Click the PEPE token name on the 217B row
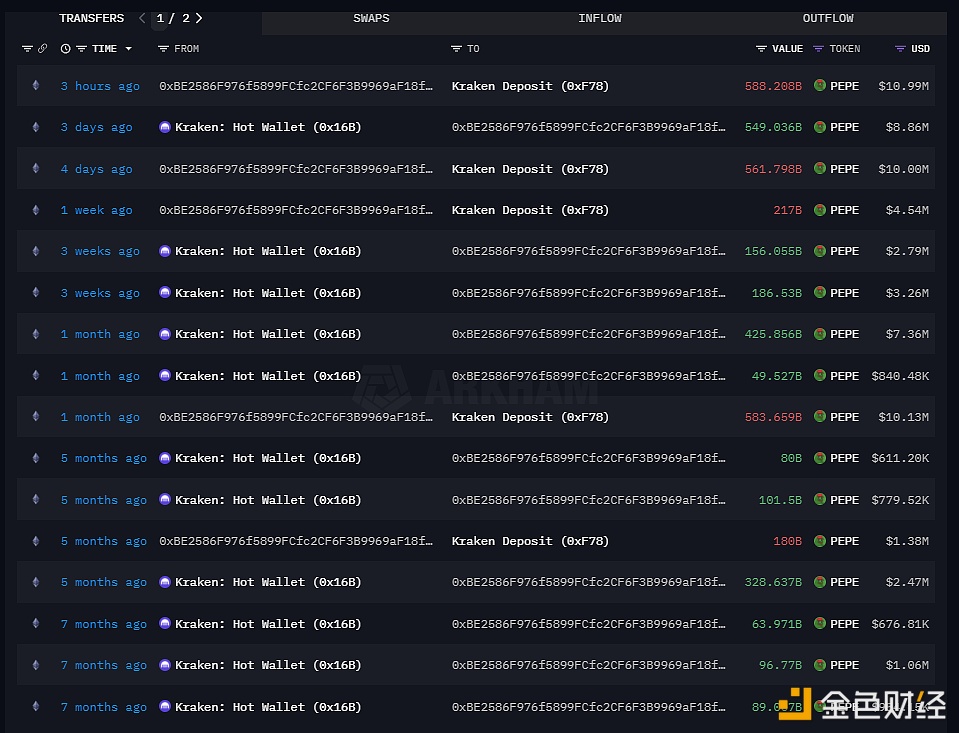Viewport: 959px width, 733px height. point(845,210)
